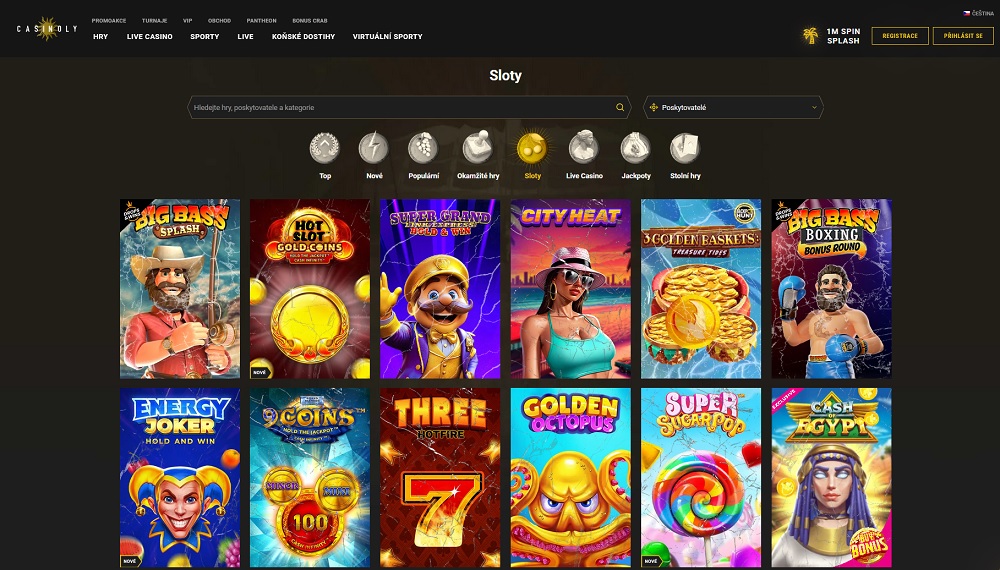The image size is (1000, 570).
Task: Open KOŇSKÉ DOSTIHY menu item
Action: pyautogui.click(x=304, y=37)
